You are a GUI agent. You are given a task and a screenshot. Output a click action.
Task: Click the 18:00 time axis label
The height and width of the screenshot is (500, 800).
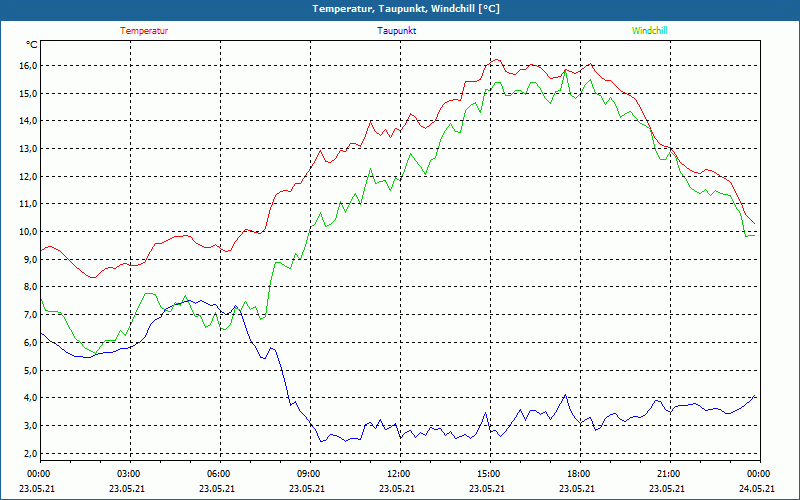[580, 474]
